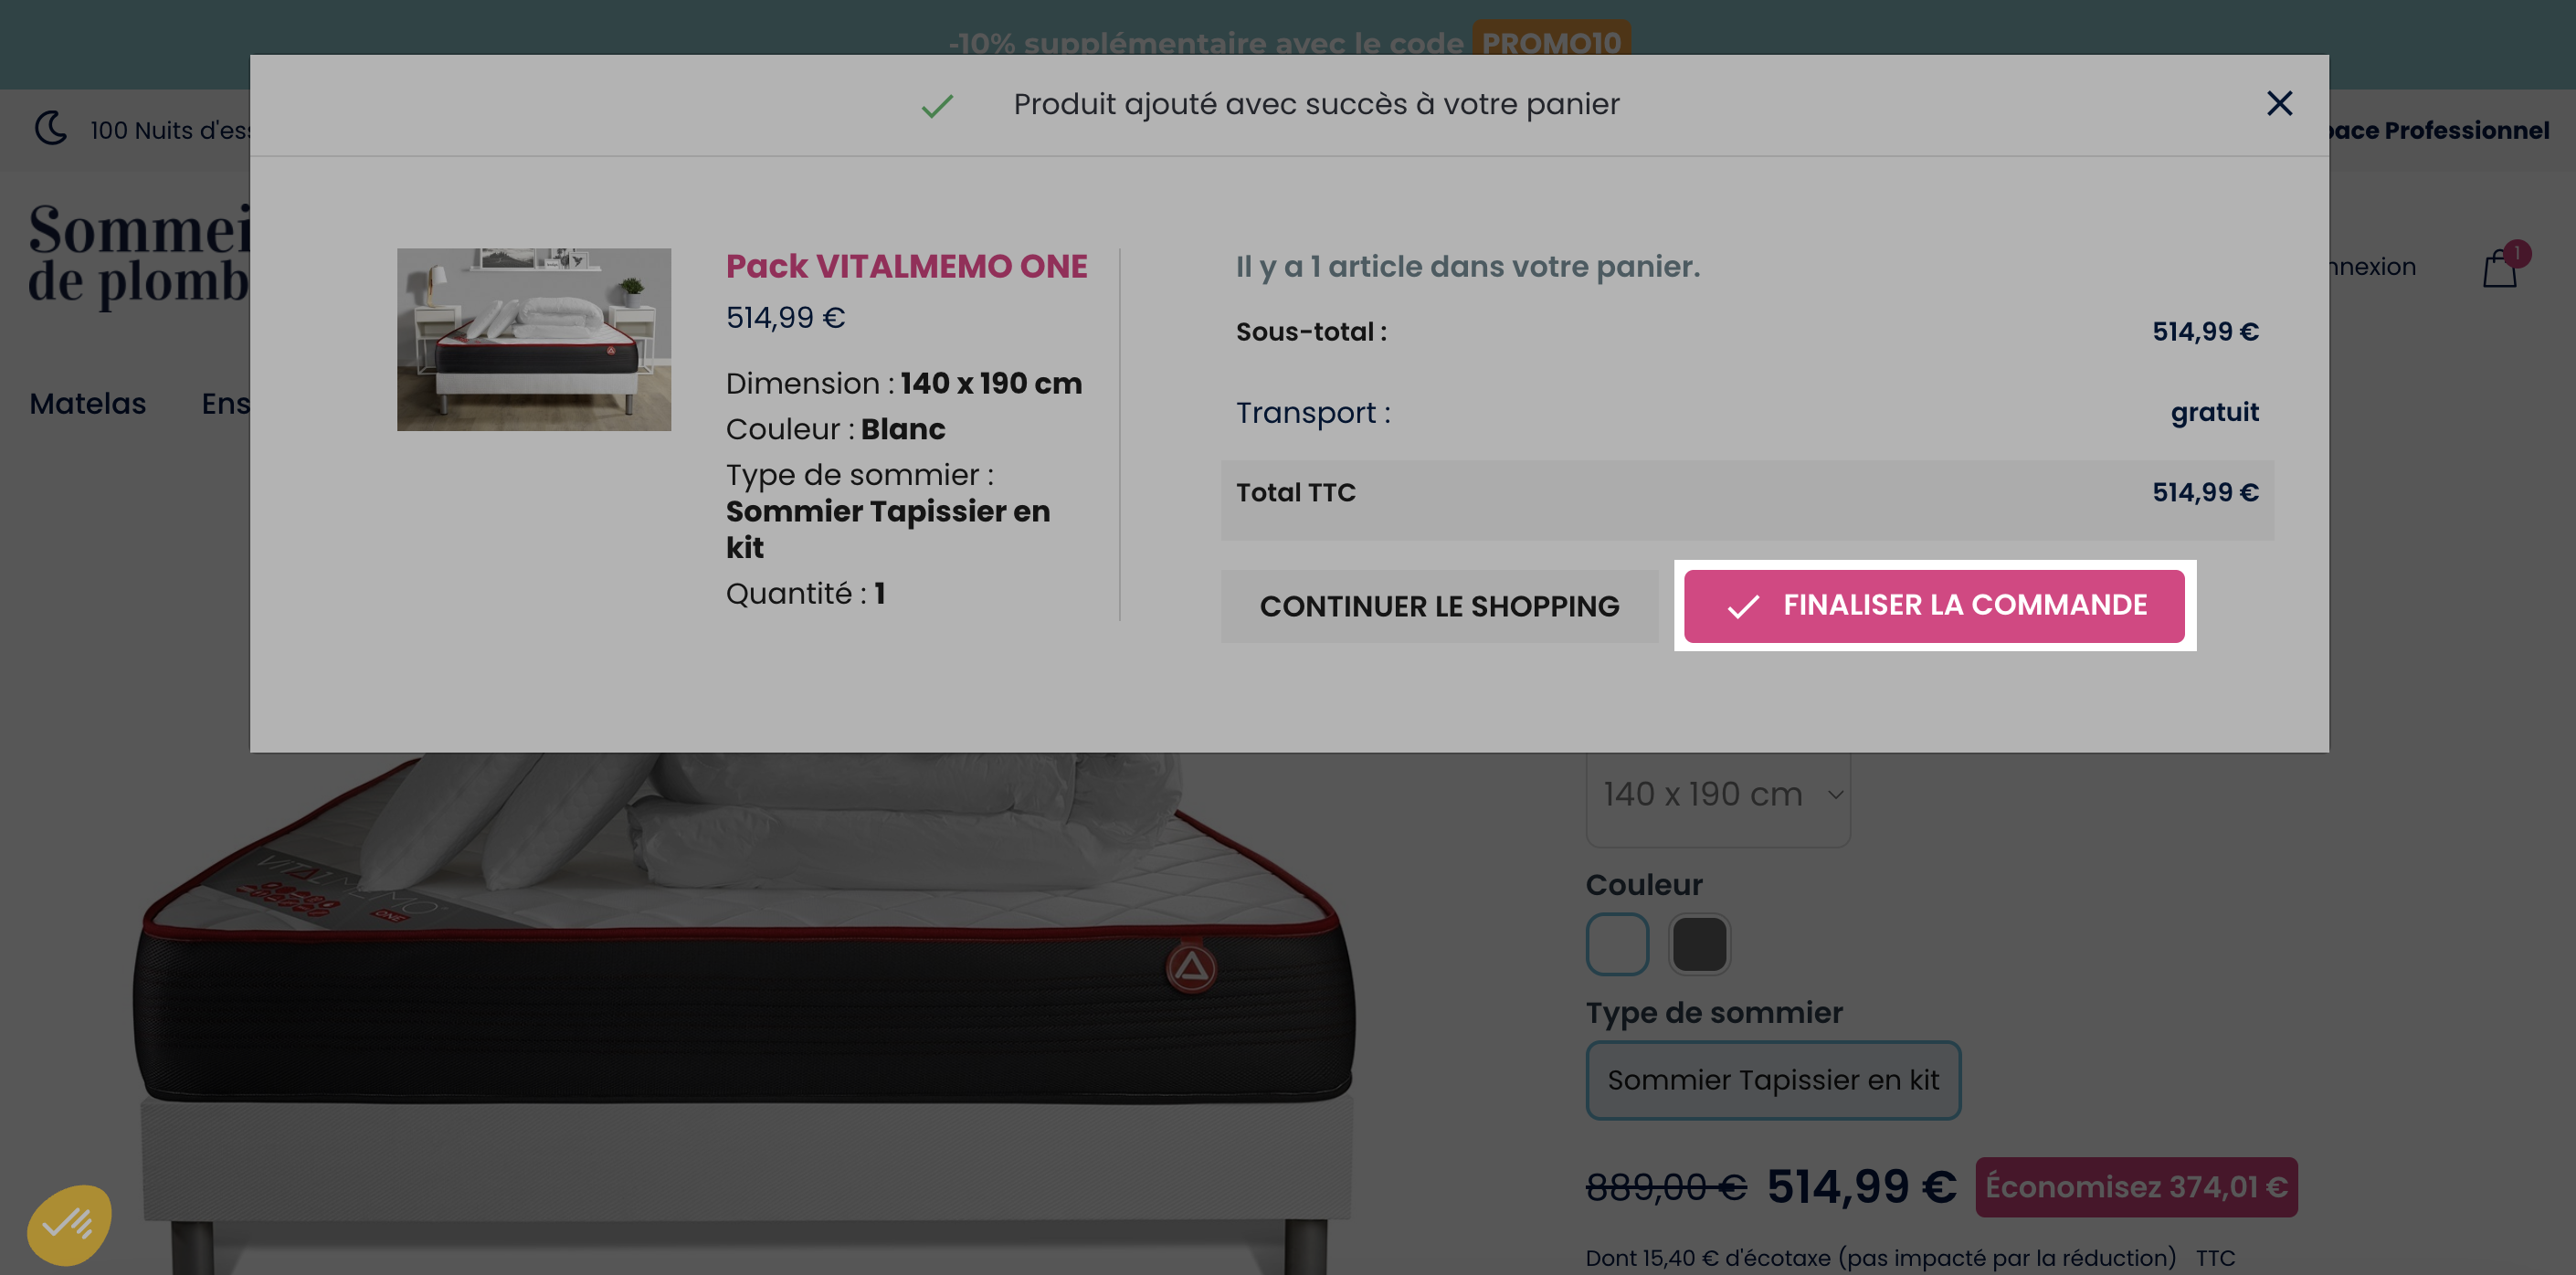
Task: Click the Pack VITALMEMO ONE thumbnail image
Action: 534,339
